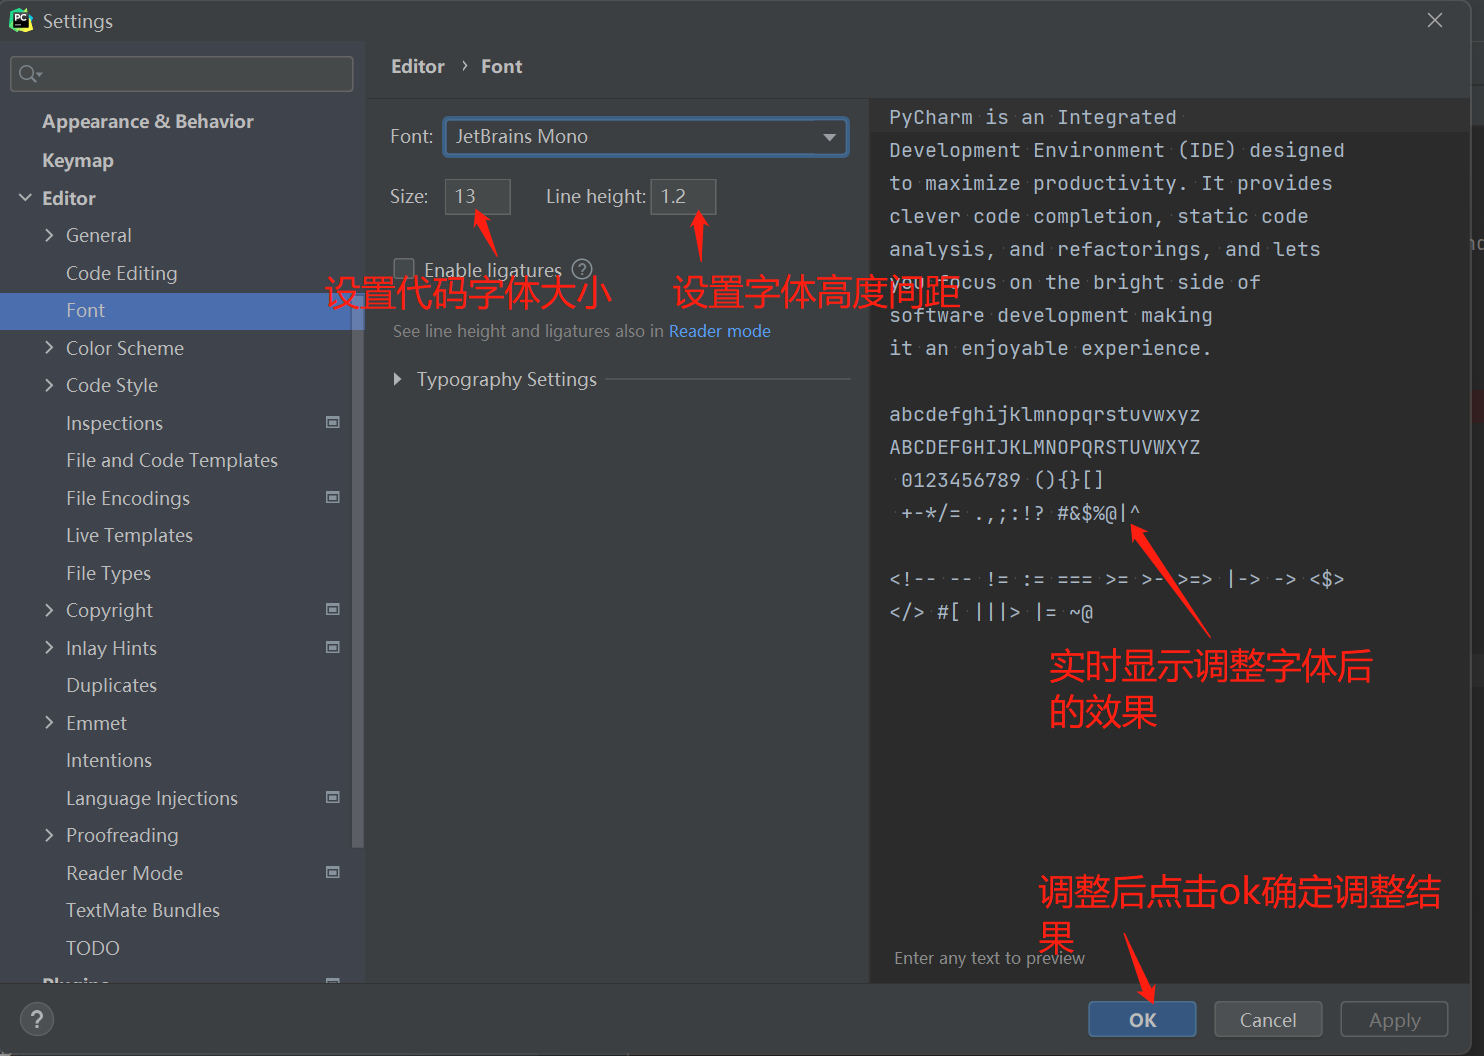Expand the Inlay Hints node

[x=49, y=648]
